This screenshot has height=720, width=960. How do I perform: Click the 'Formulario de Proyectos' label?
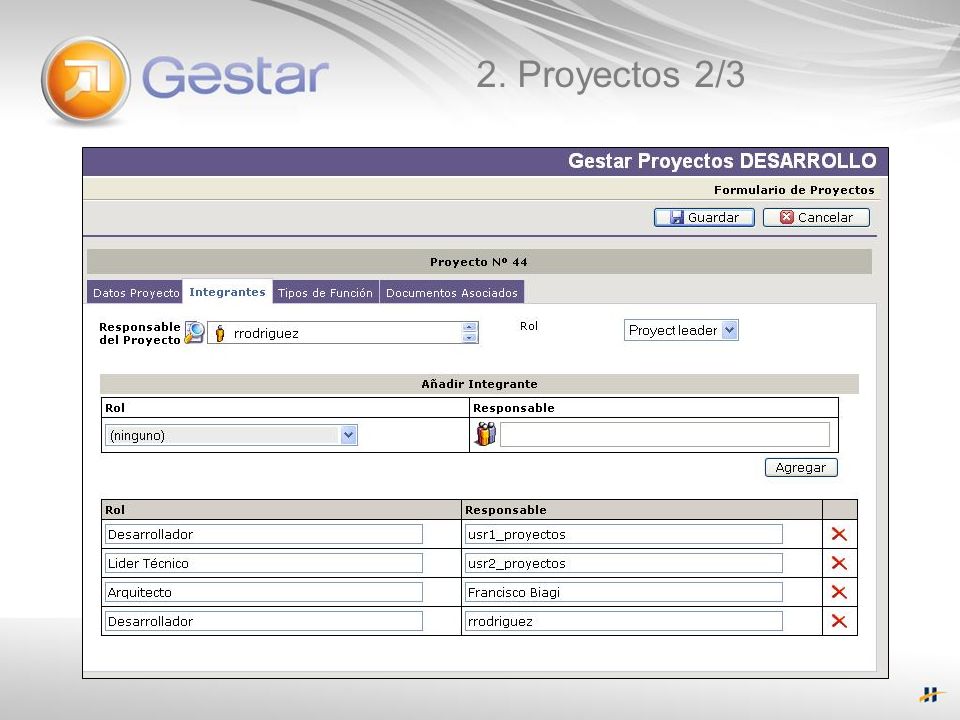[x=794, y=190]
